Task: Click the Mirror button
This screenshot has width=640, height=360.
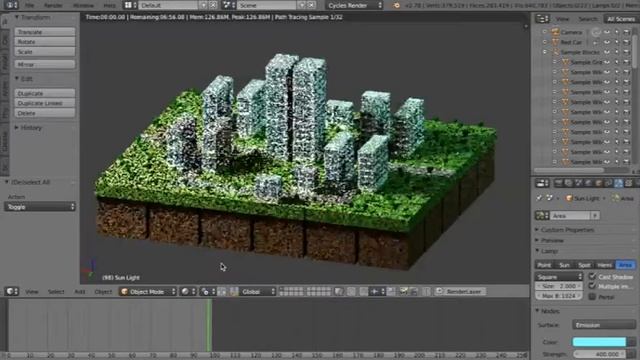Action: coord(45,64)
